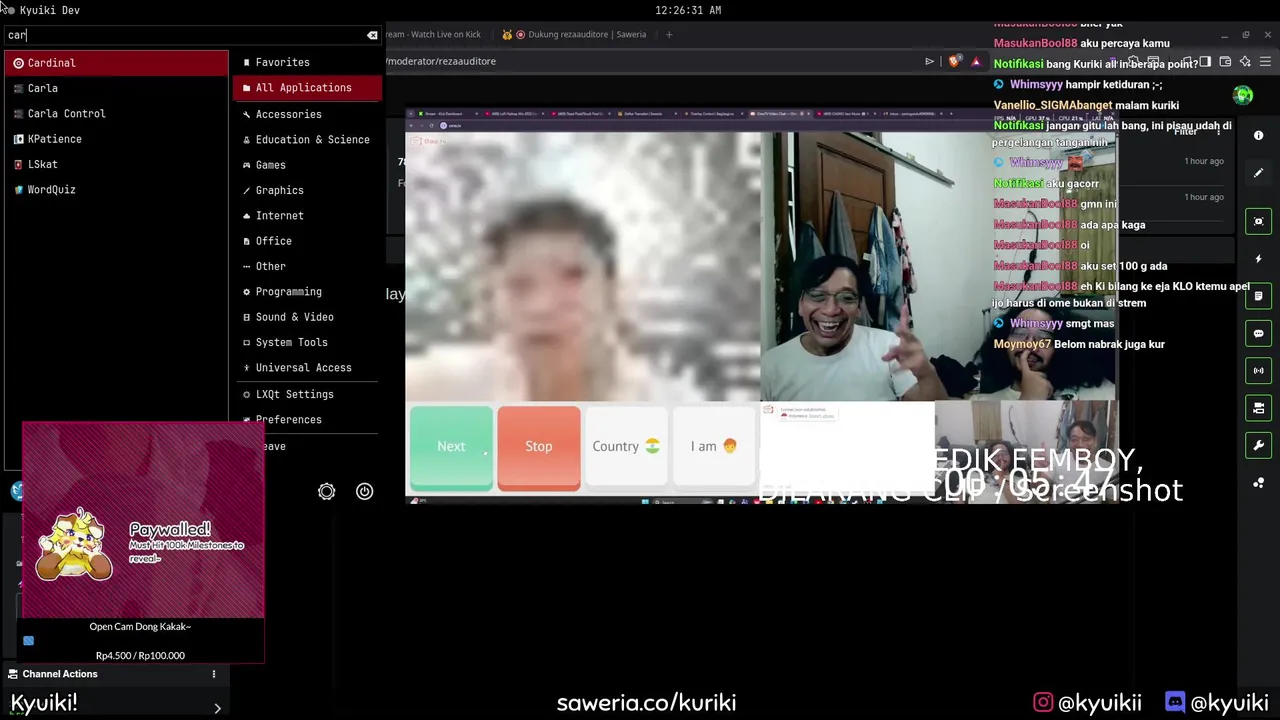Viewport: 1280px width, 720px height.
Task: Click the WordQuiz app icon
Action: [18, 189]
